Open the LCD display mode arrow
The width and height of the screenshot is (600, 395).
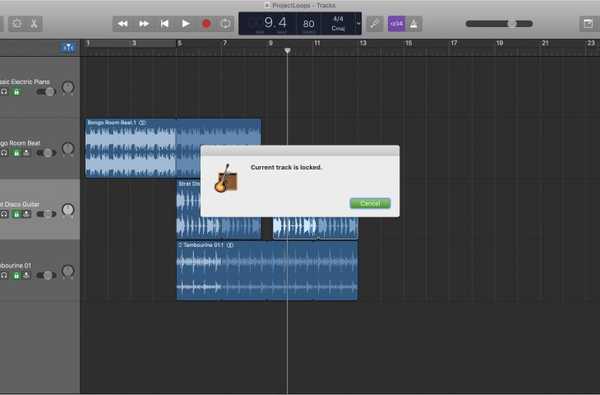point(358,24)
